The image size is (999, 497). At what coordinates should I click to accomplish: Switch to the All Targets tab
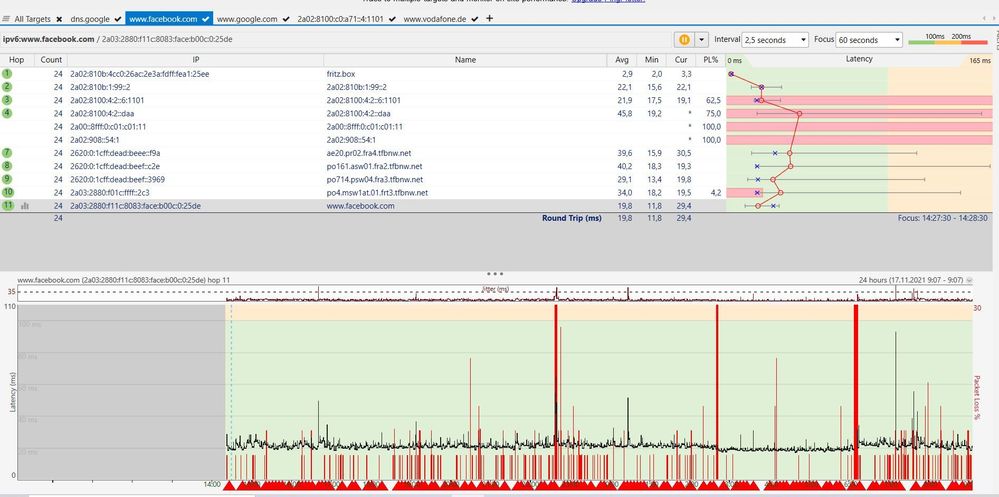pyautogui.click(x=33, y=19)
